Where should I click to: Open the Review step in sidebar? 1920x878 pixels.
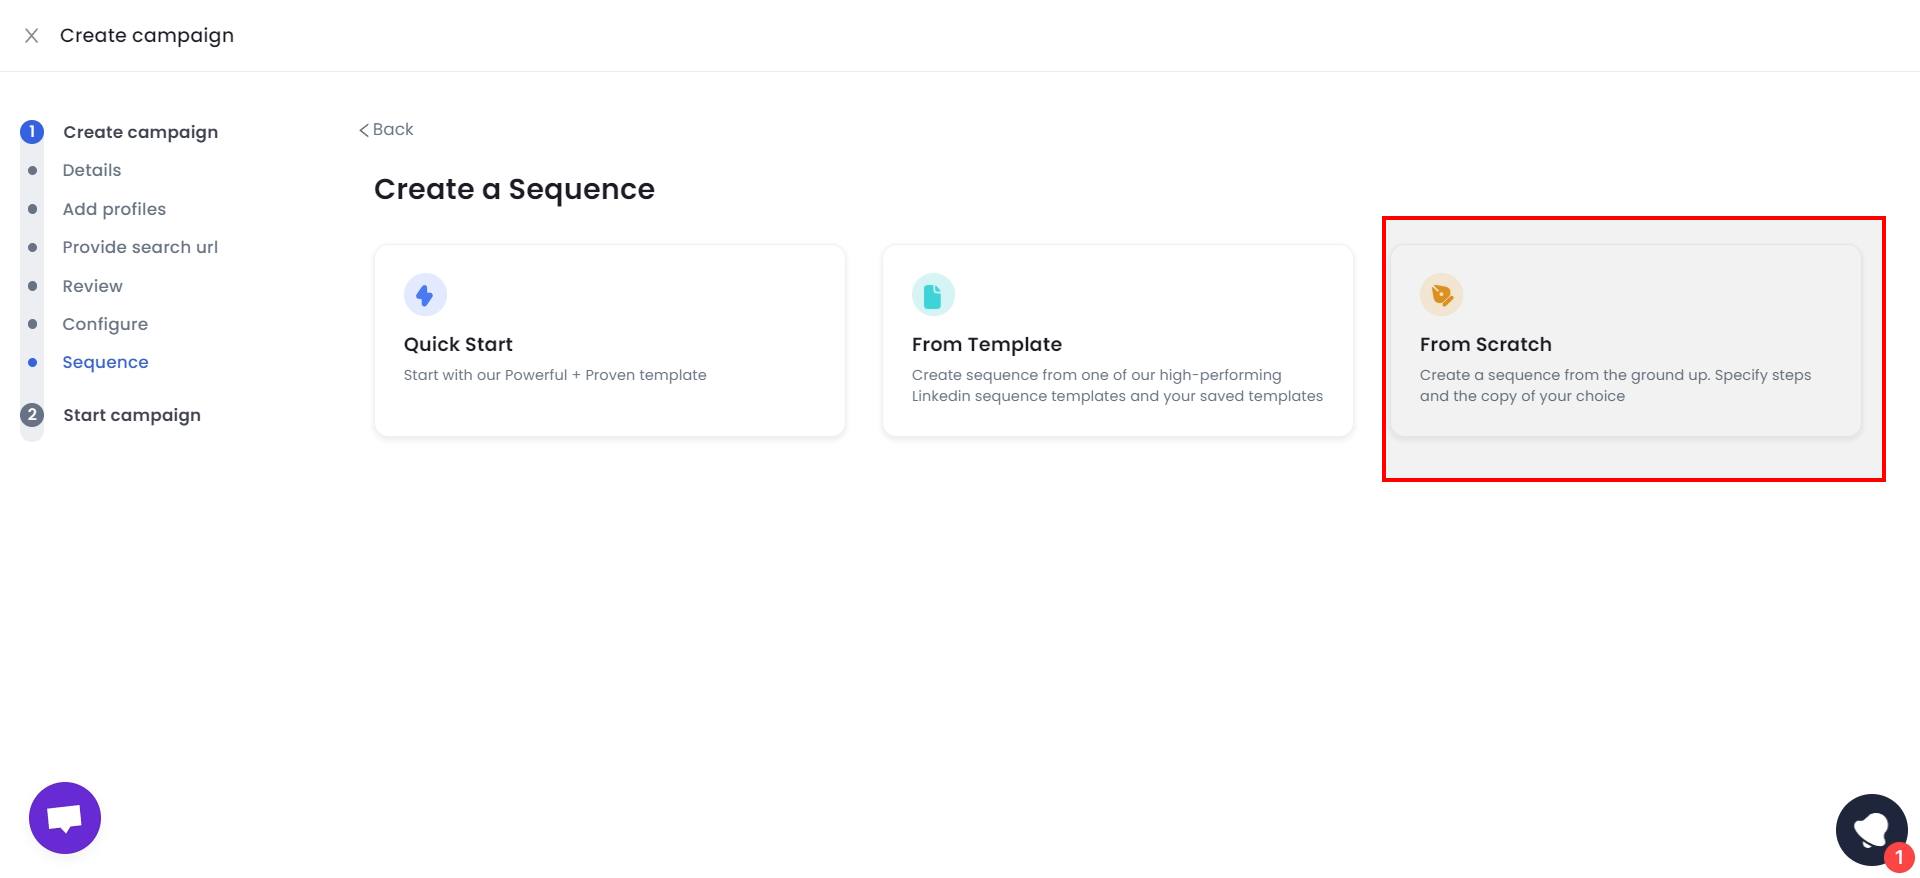(x=93, y=286)
